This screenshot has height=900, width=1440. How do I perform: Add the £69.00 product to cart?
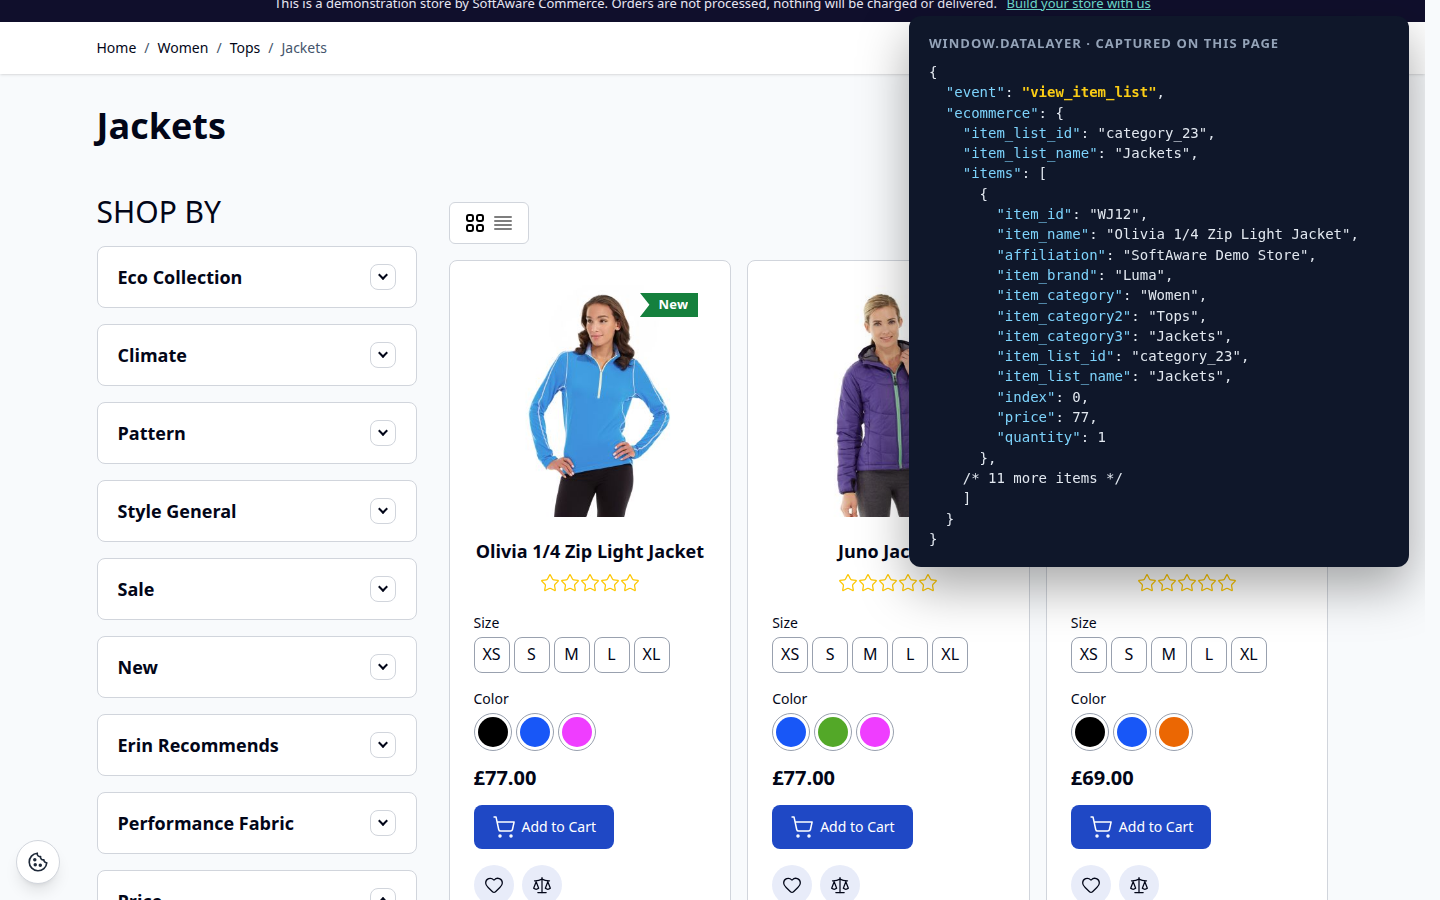[x=1141, y=827]
